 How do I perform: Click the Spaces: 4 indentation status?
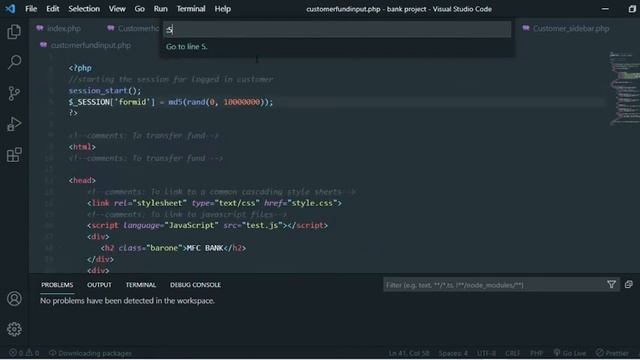click(x=453, y=353)
